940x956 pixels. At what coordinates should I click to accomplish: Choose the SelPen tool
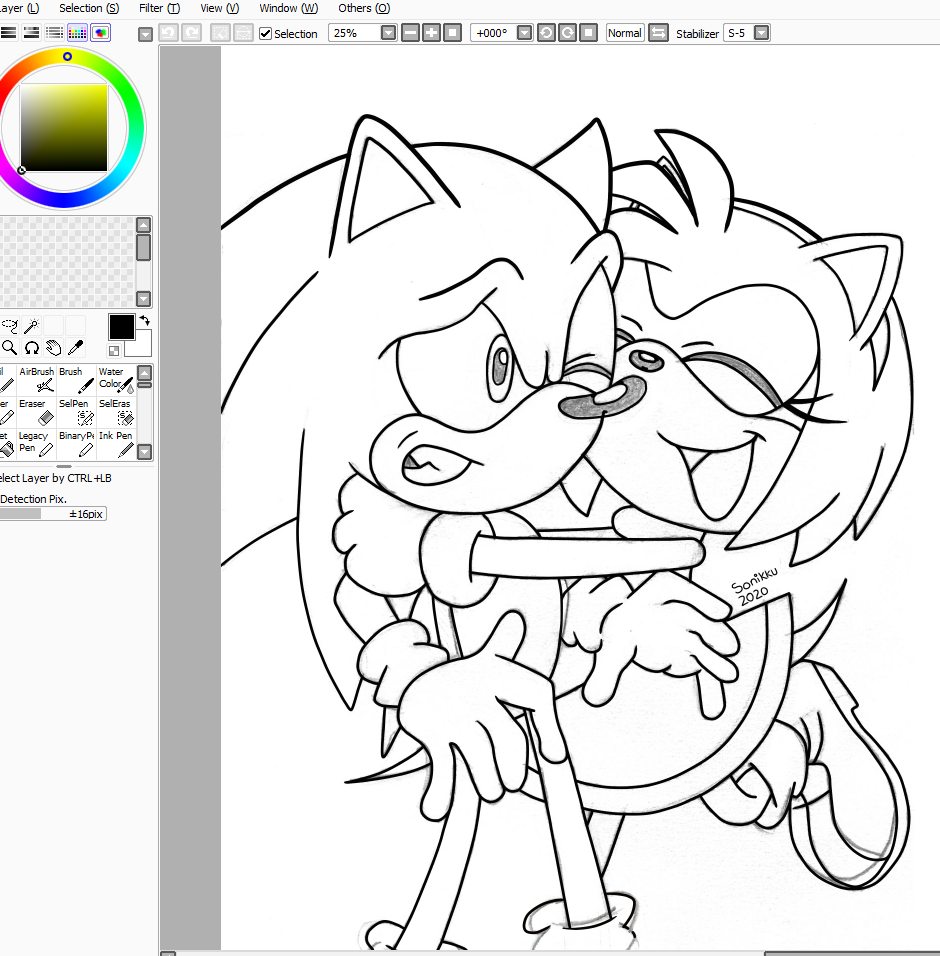click(x=76, y=412)
